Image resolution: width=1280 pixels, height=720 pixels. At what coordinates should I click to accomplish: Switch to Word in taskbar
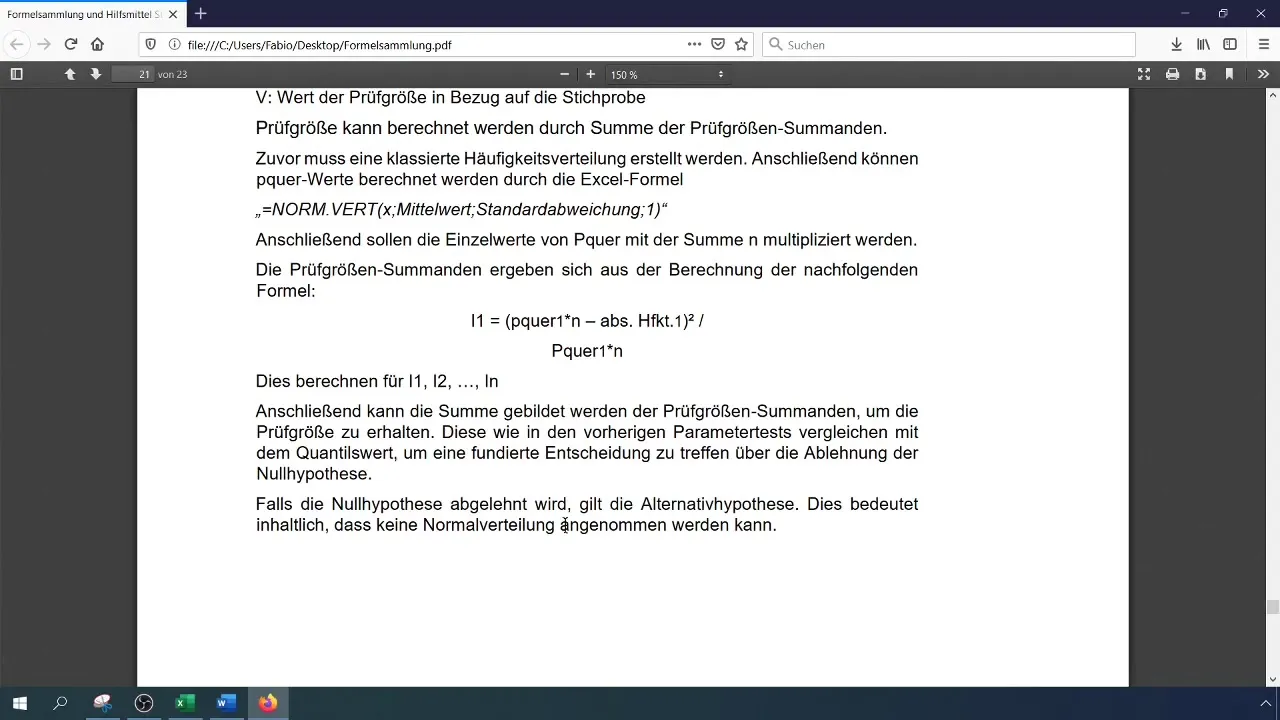(226, 703)
